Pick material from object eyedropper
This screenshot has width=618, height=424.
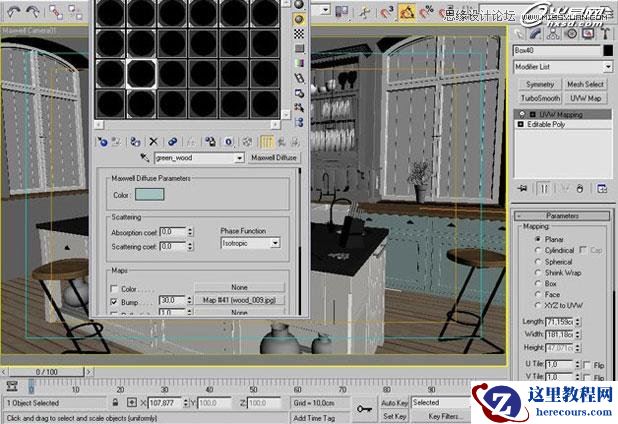145,158
